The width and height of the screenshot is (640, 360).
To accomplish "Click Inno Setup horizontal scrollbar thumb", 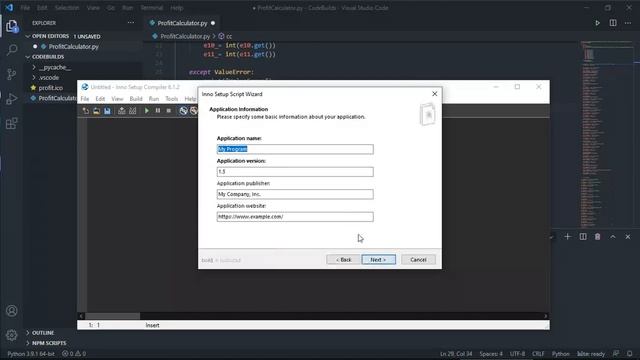I will pyautogui.click(x=113, y=316).
